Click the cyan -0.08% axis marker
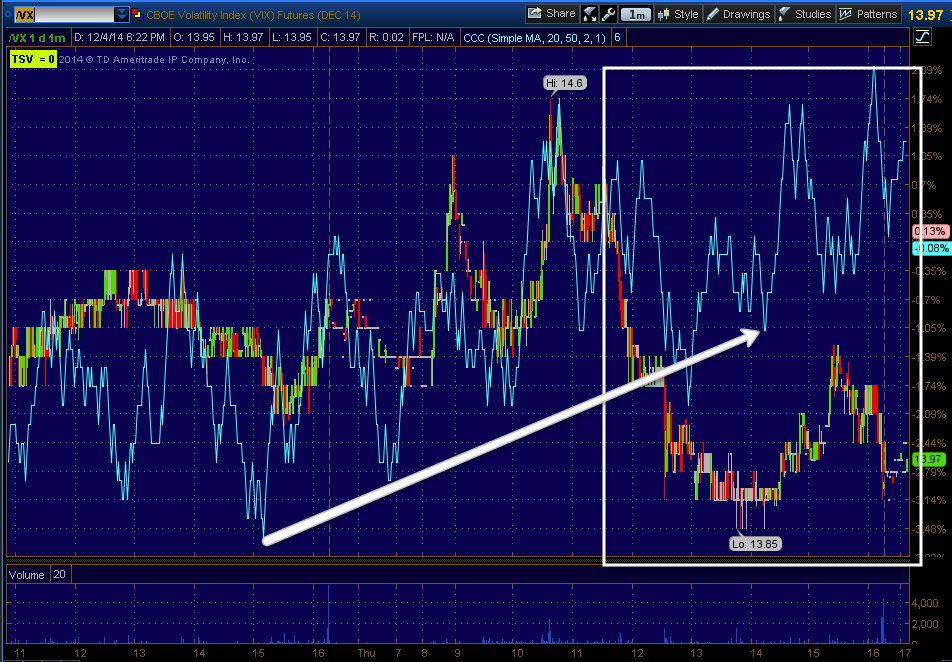 pyautogui.click(x=931, y=248)
